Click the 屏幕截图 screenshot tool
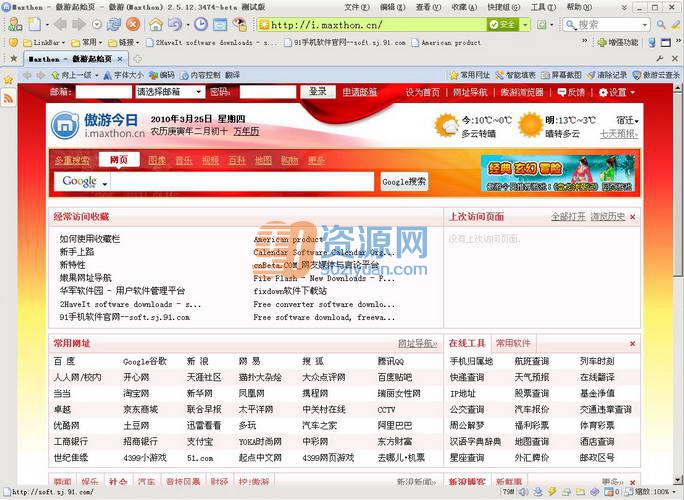Screen dimensions: 684x500 561,75
